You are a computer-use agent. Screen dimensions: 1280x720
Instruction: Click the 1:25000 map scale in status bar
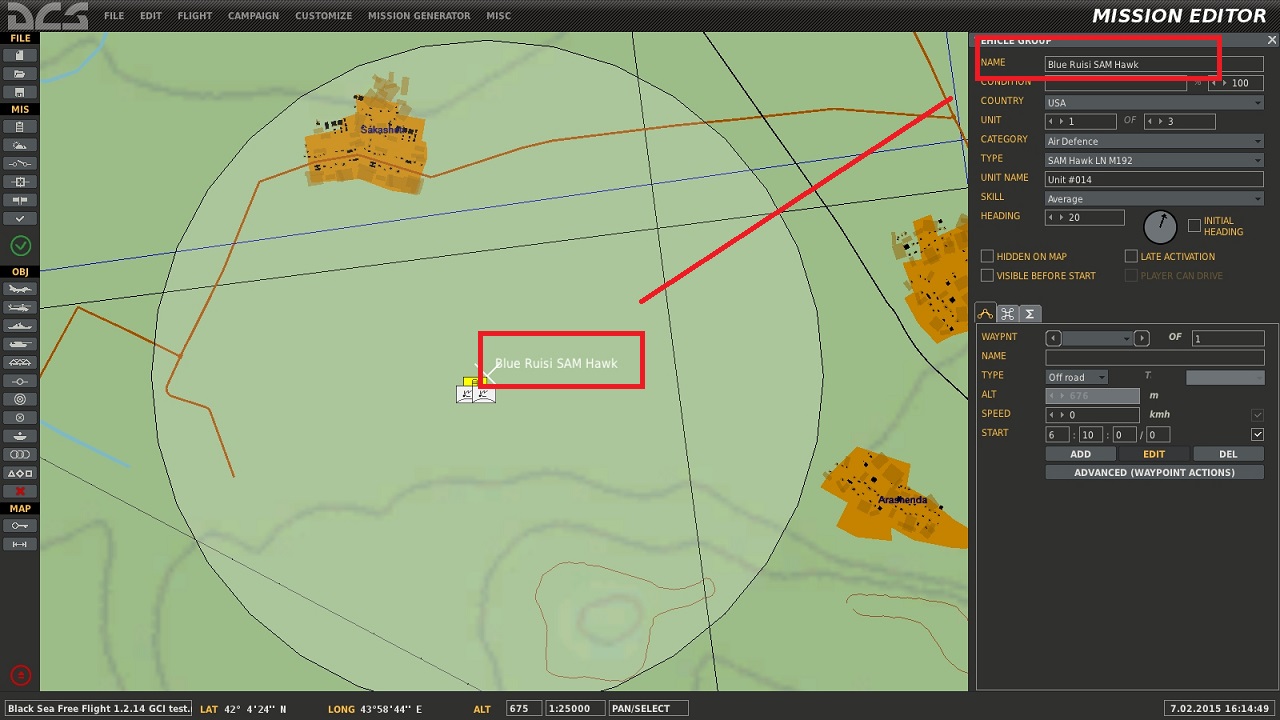coord(575,709)
